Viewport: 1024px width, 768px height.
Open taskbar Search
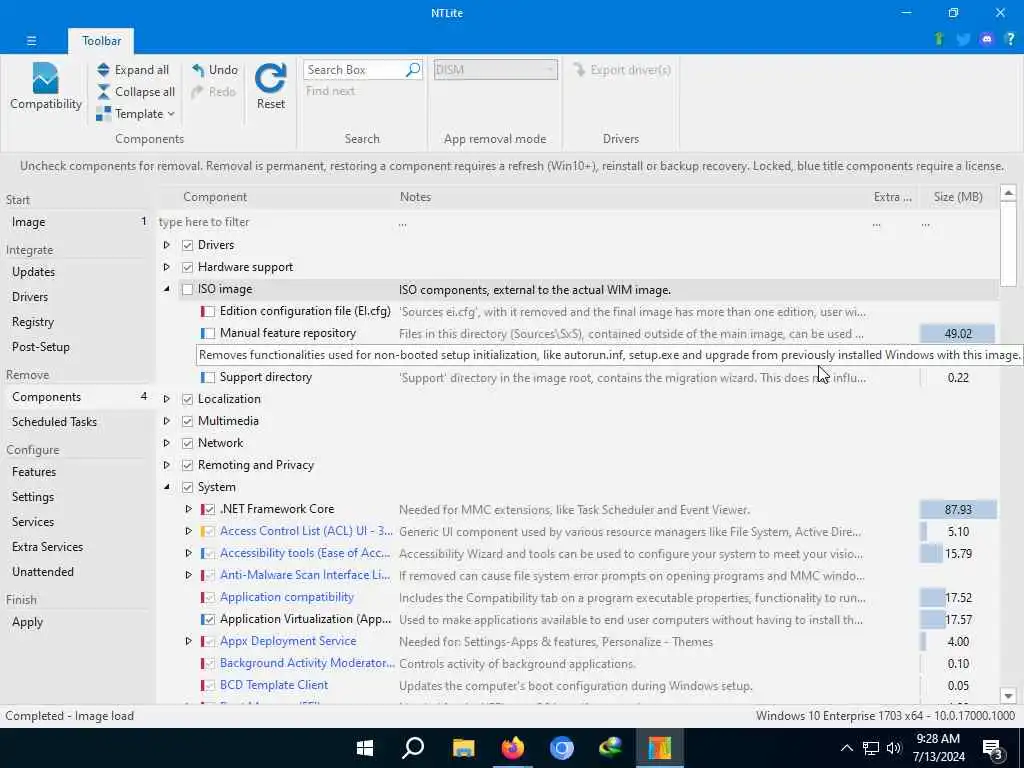413,748
